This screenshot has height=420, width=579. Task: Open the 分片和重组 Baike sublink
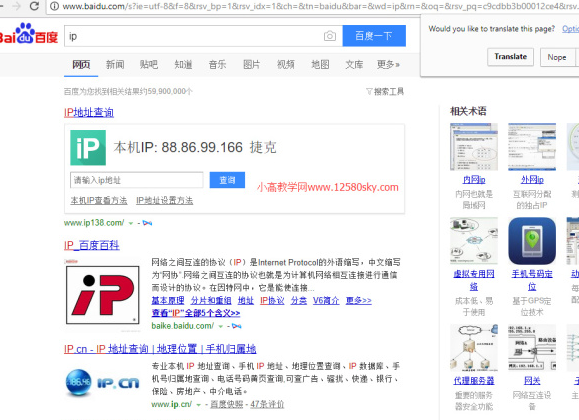(x=211, y=301)
